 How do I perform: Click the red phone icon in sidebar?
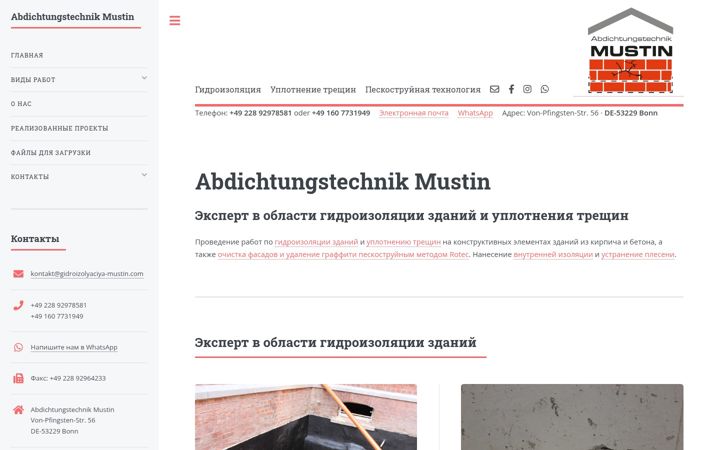tap(18, 305)
